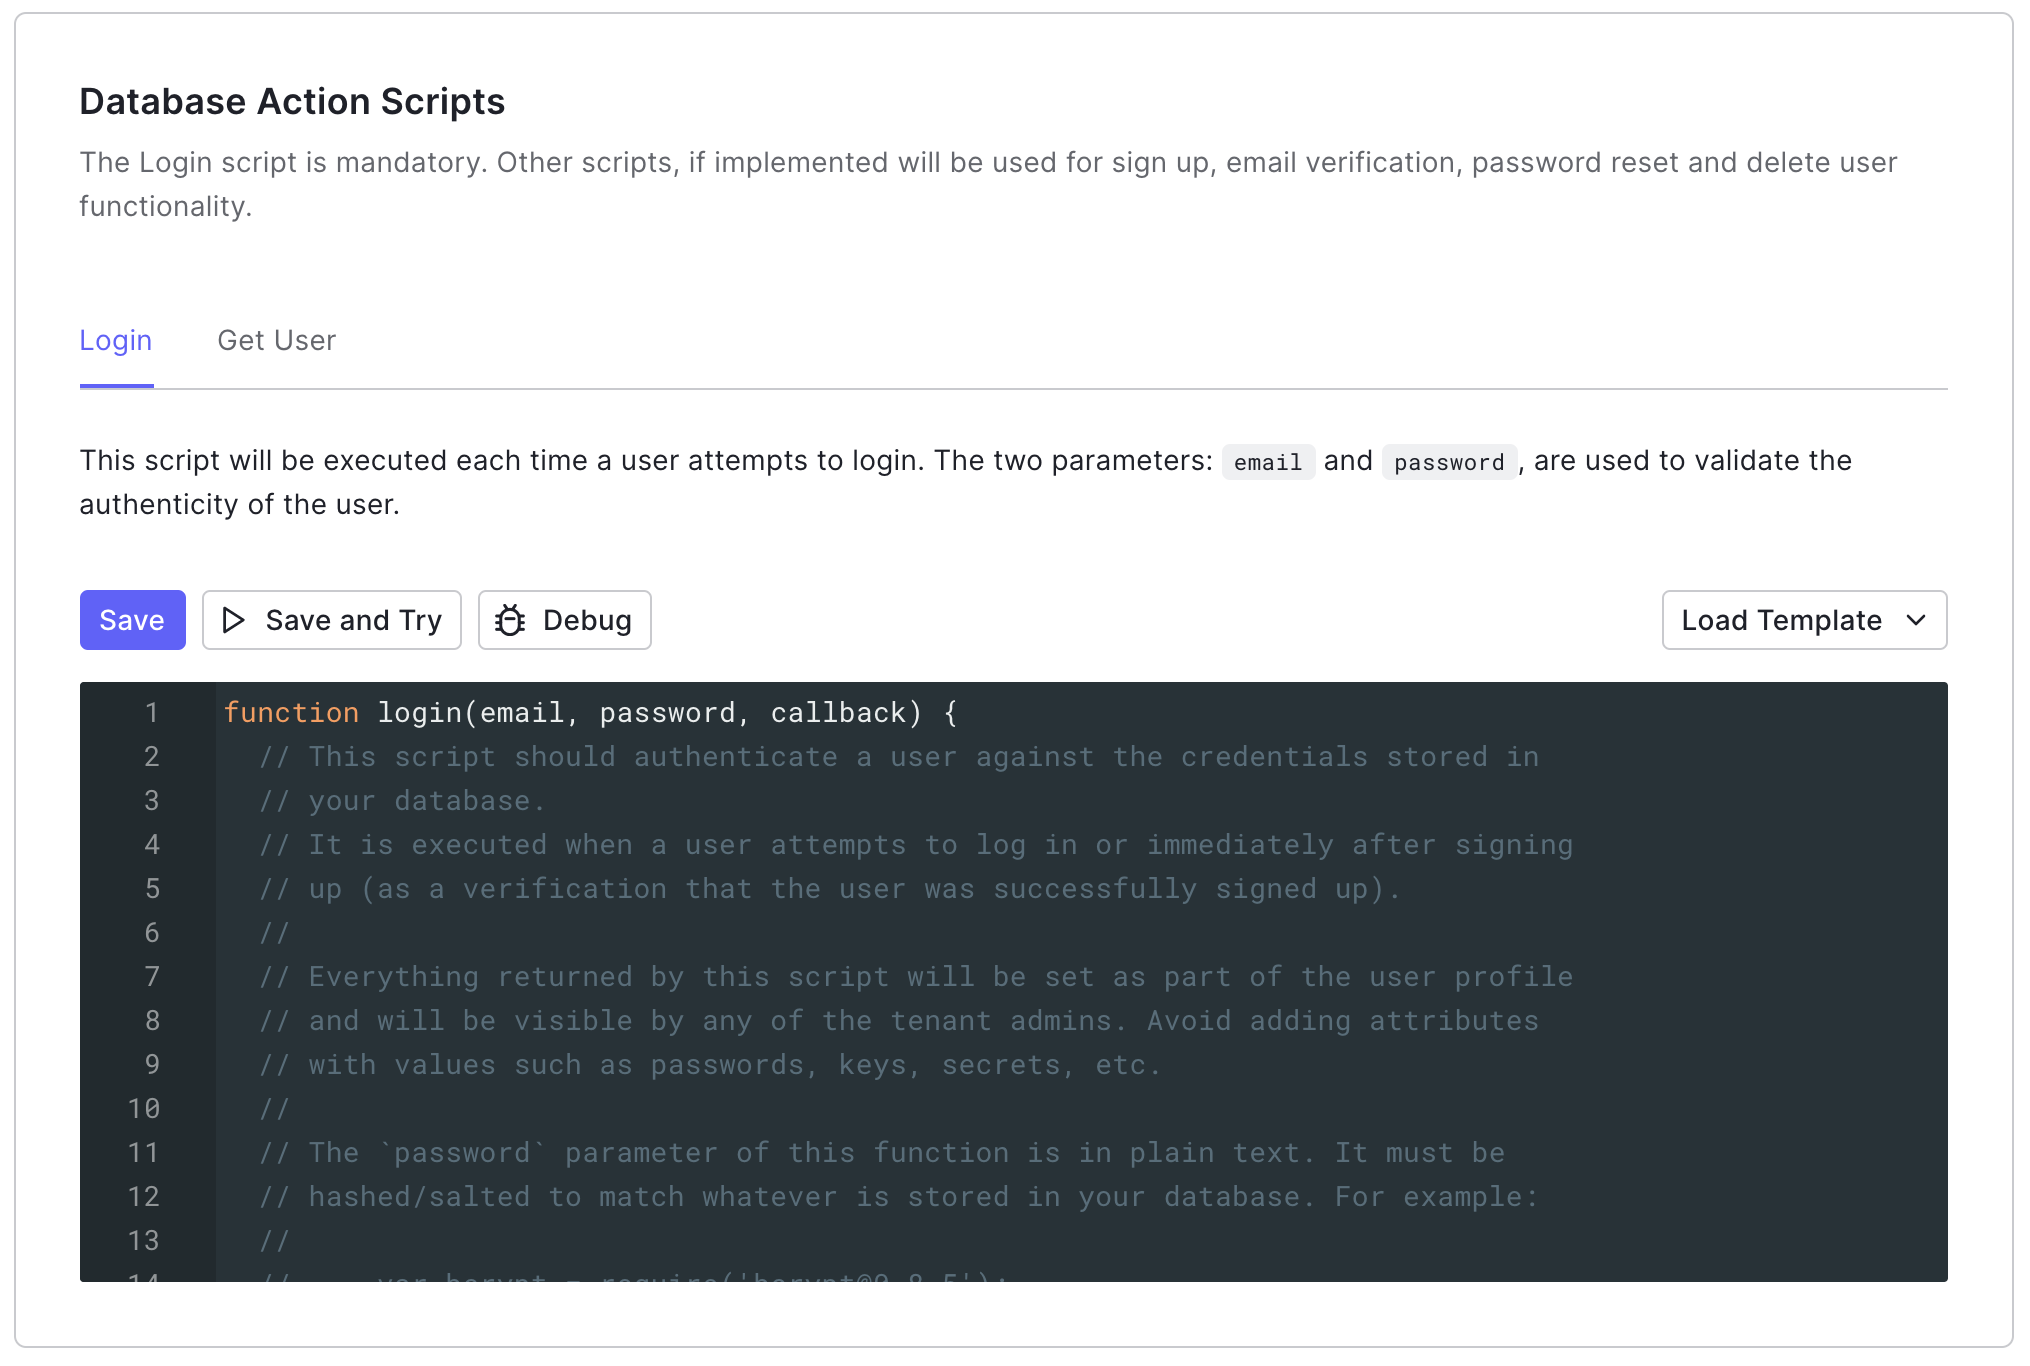
Task: Click the Save and Try button
Action: pyautogui.click(x=331, y=620)
